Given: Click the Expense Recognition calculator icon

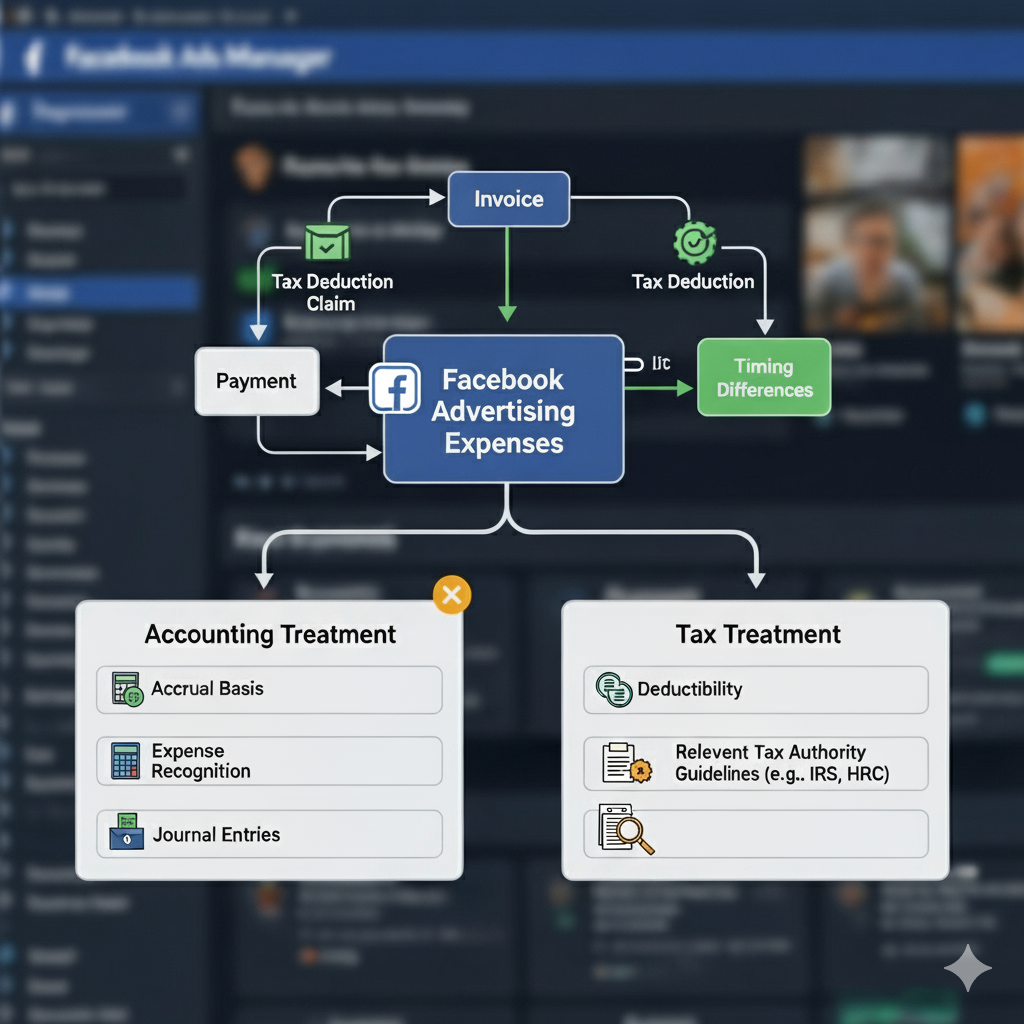Looking at the screenshot, I should [x=125, y=761].
